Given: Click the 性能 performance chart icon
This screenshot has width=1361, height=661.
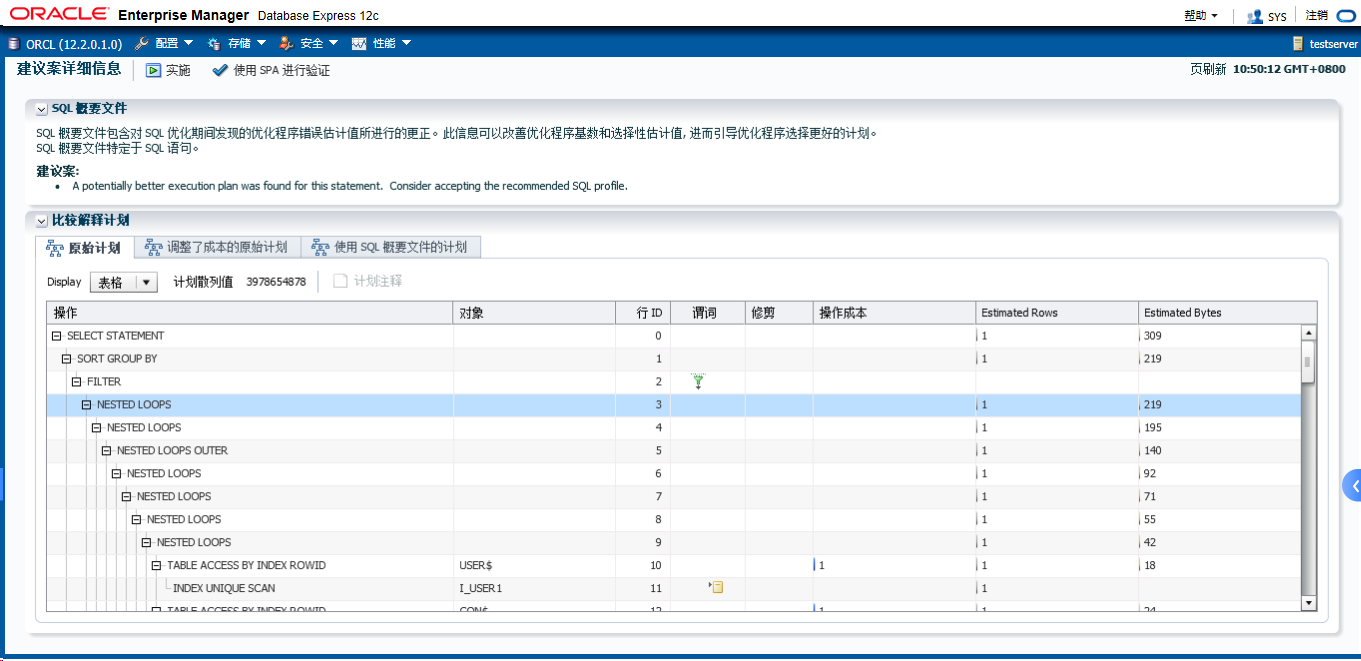Looking at the screenshot, I should [x=357, y=44].
